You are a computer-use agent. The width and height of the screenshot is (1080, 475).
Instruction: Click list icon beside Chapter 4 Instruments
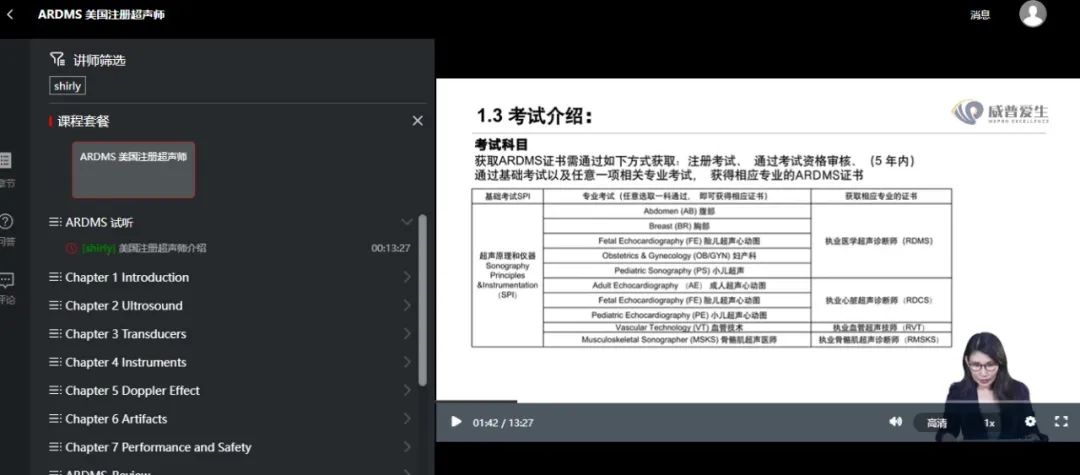coord(55,361)
